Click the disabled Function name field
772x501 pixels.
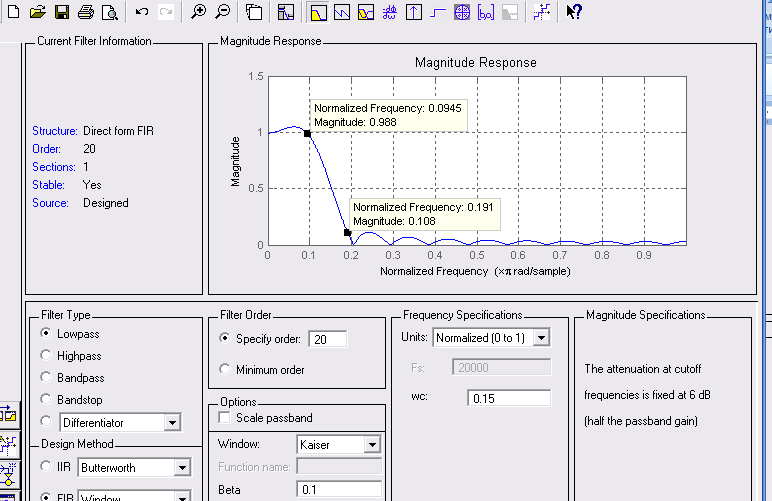pos(339,466)
